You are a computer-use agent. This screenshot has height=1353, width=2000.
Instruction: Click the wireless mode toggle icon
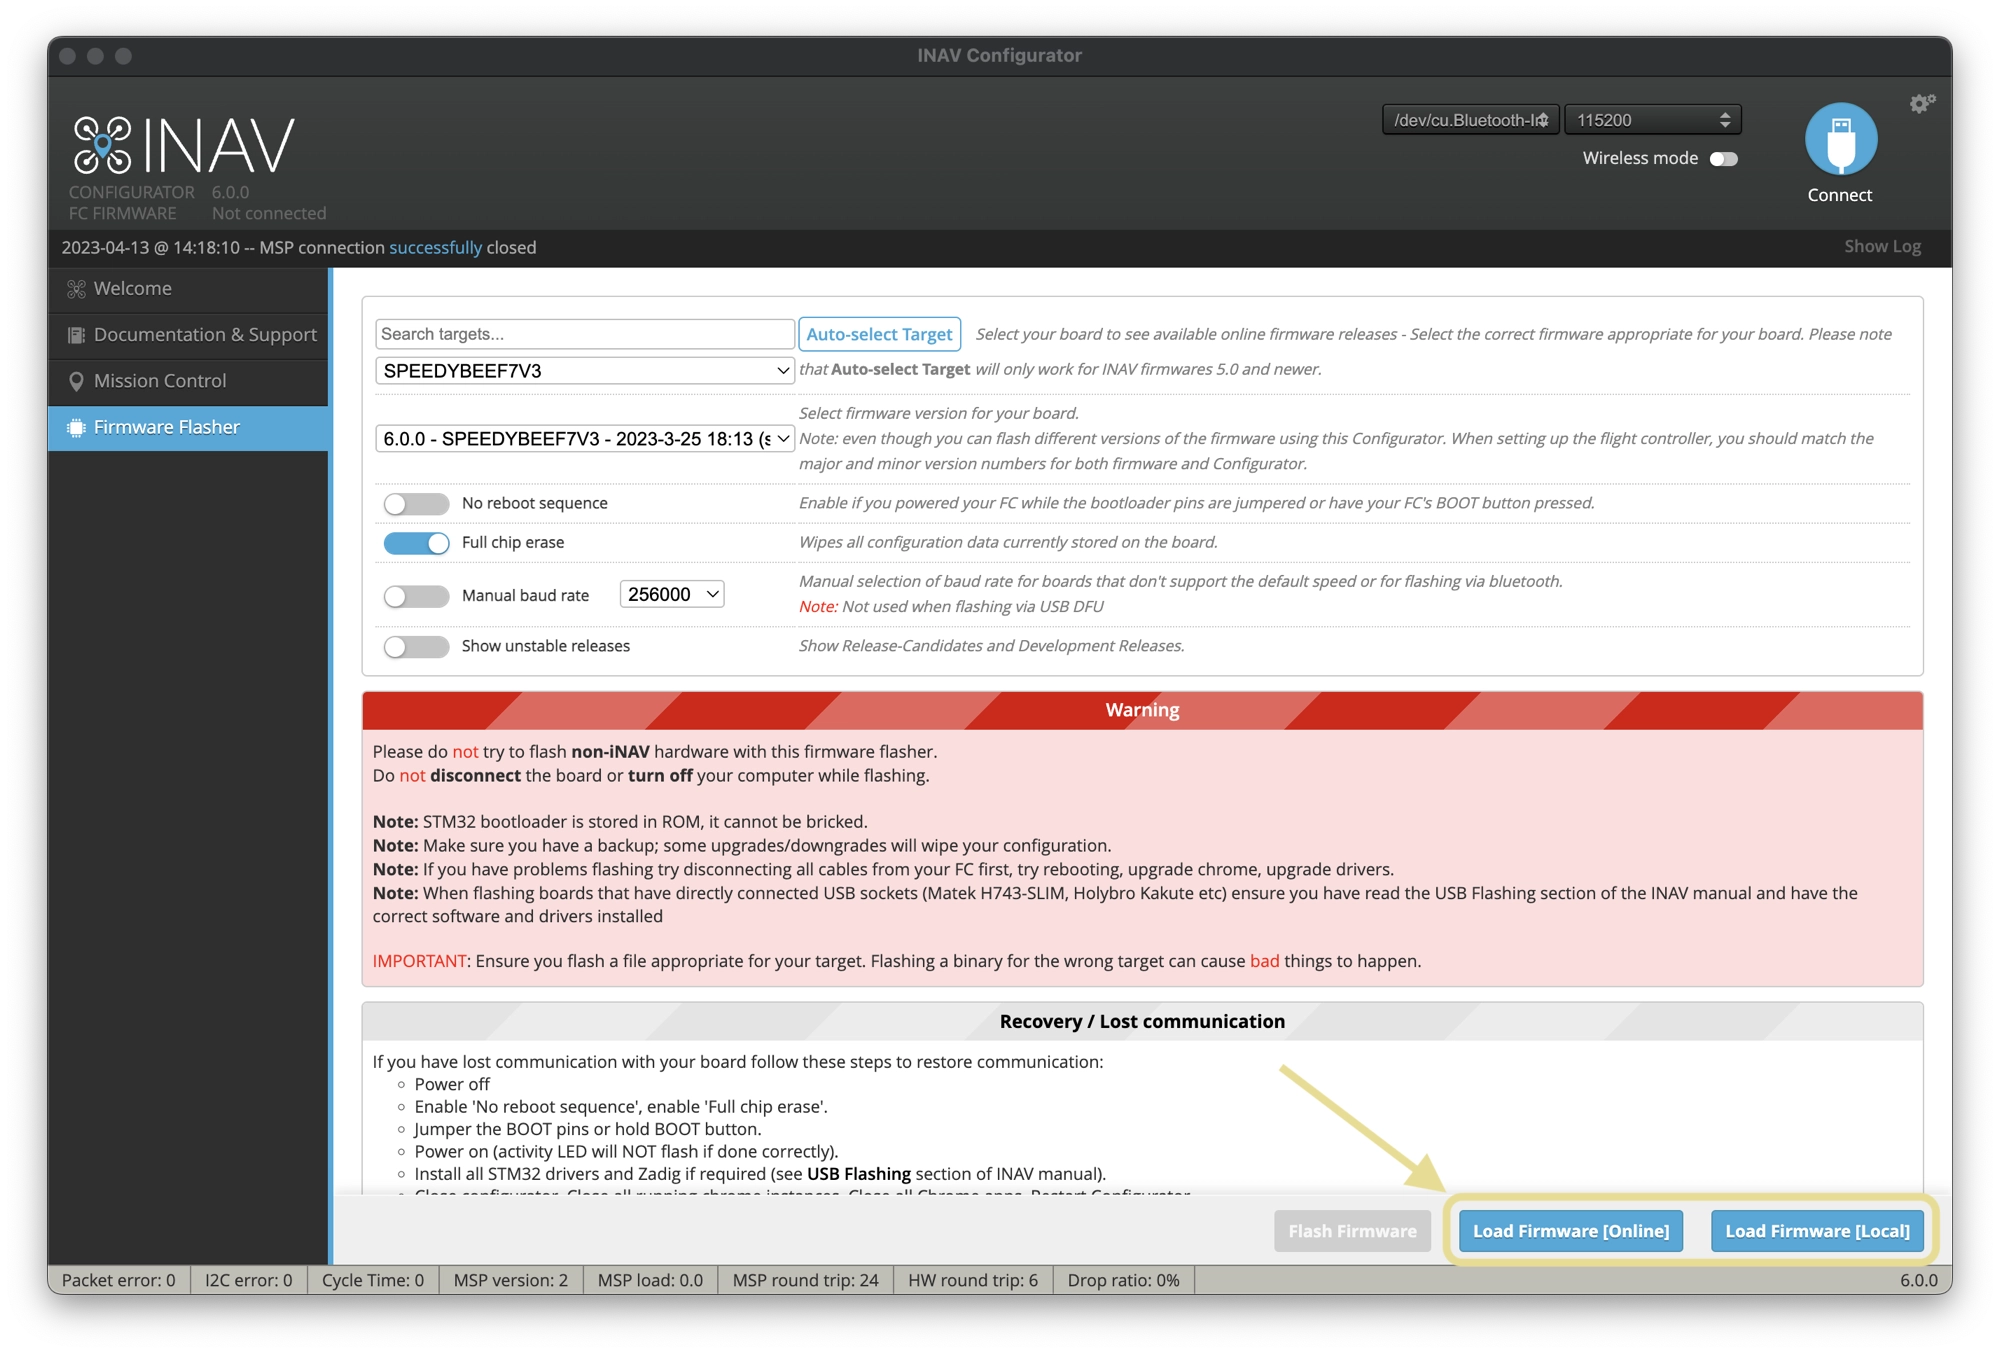(x=1725, y=157)
